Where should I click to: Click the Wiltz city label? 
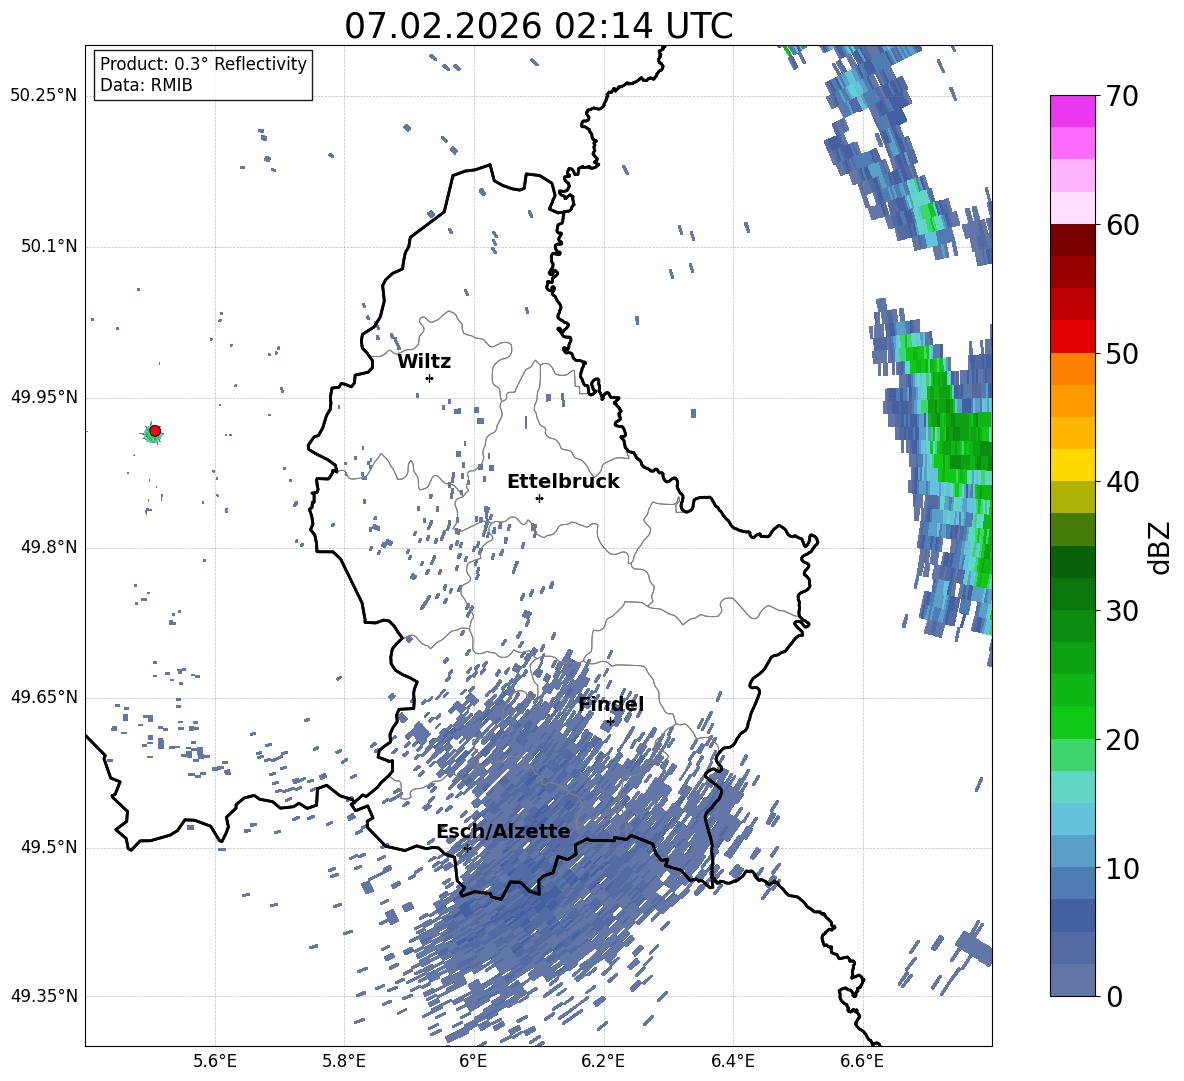(424, 362)
